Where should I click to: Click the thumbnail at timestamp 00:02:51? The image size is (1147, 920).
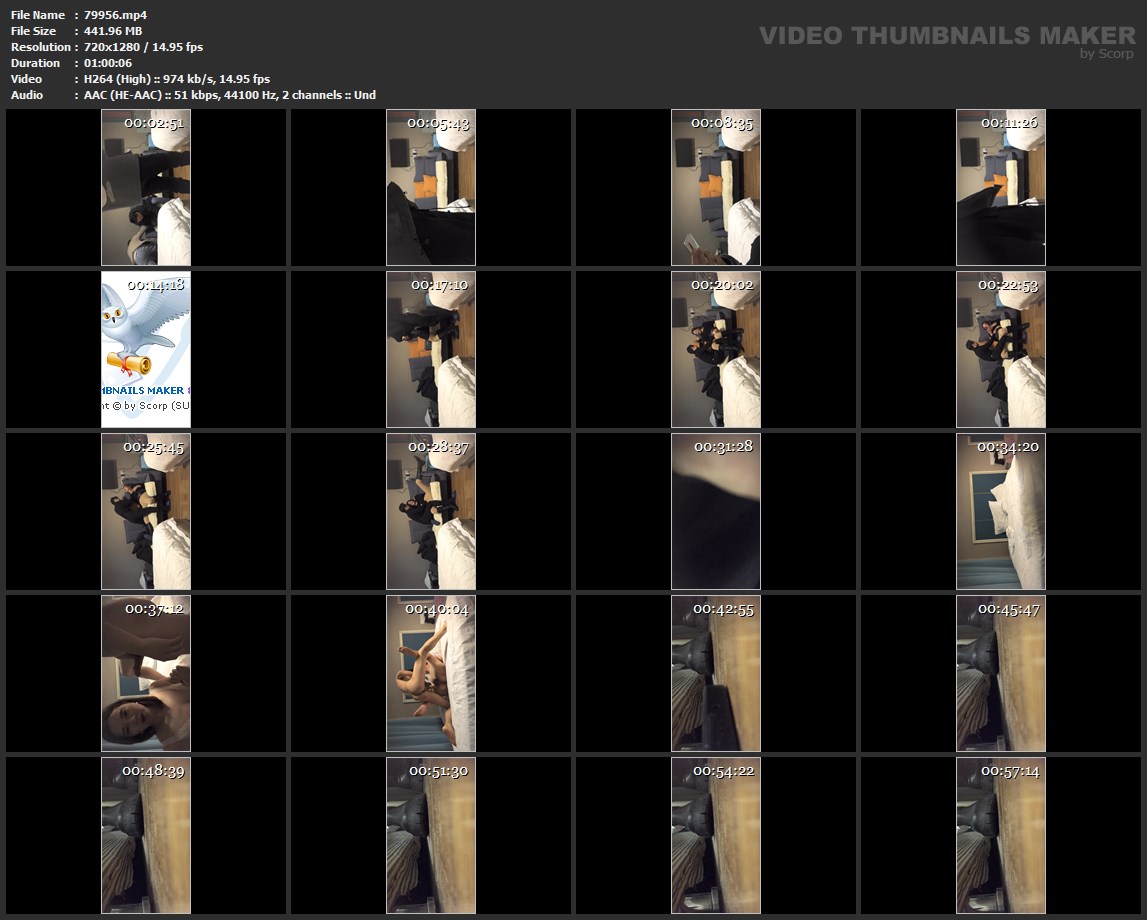point(146,187)
